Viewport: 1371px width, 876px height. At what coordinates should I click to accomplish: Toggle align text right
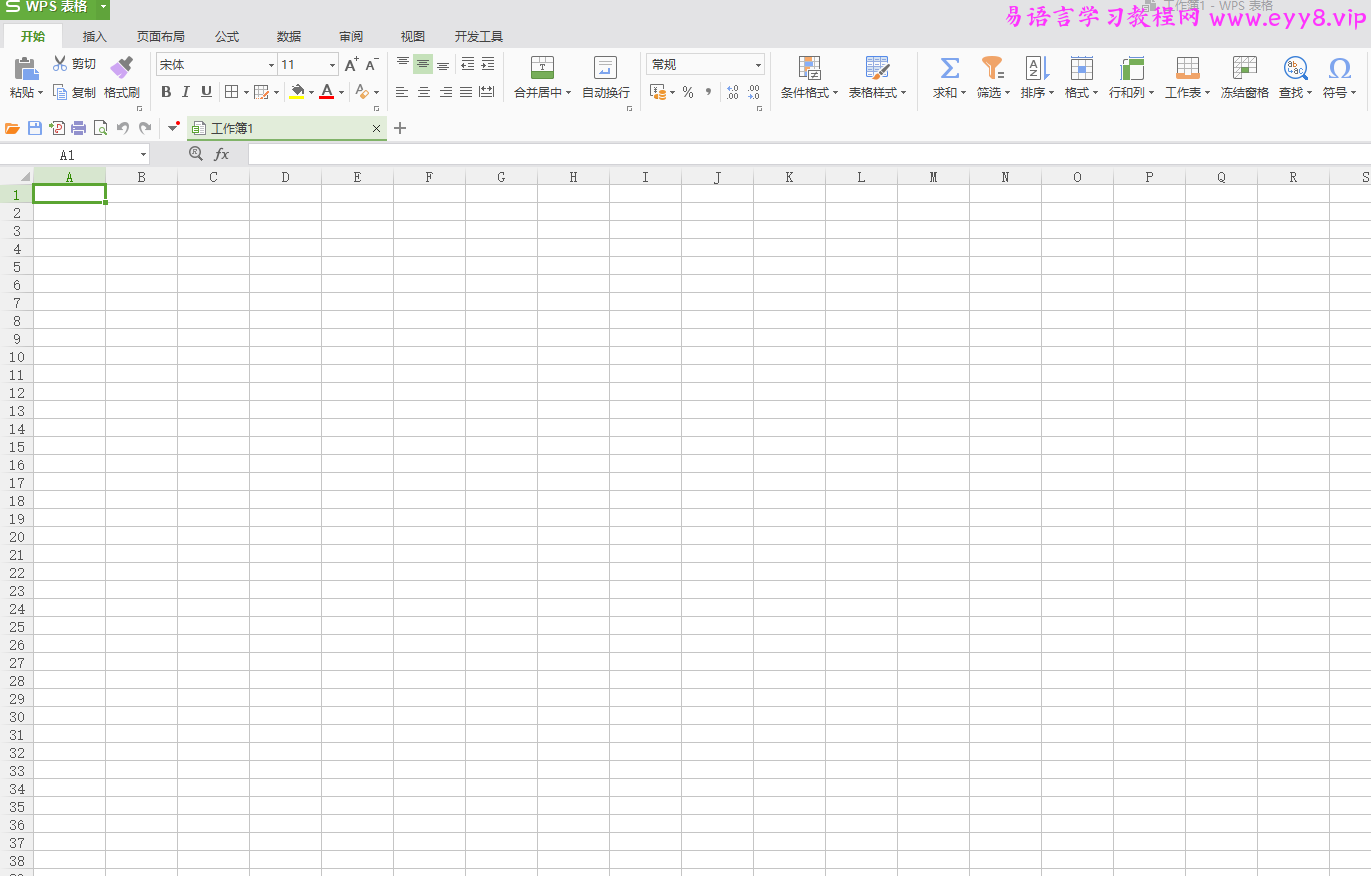(x=445, y=92)
